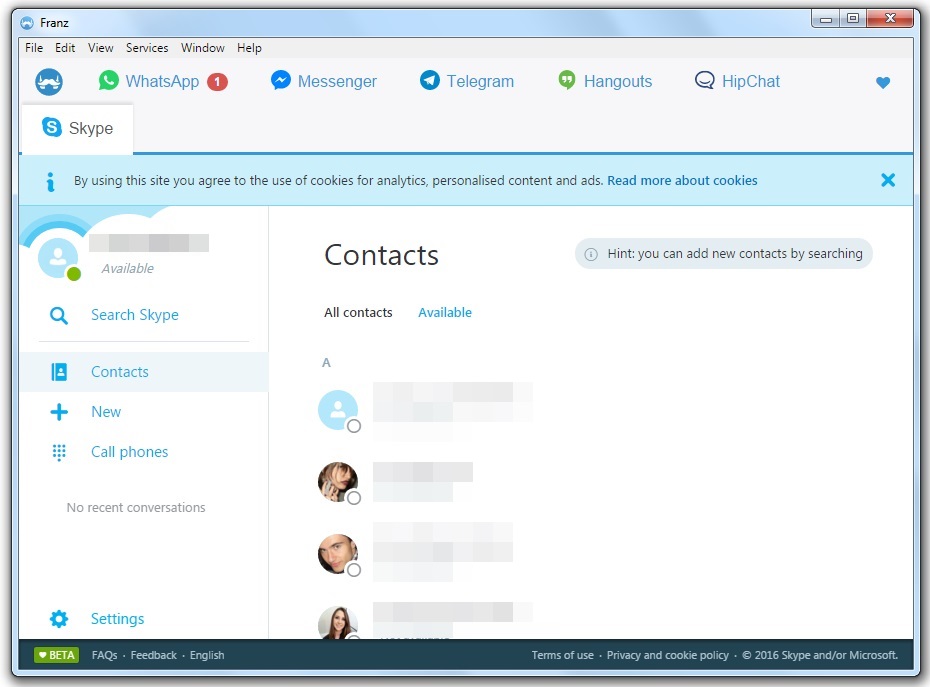Screen dimensions: 930x687
Task: Change language via English link
Action: pos(207,655)
